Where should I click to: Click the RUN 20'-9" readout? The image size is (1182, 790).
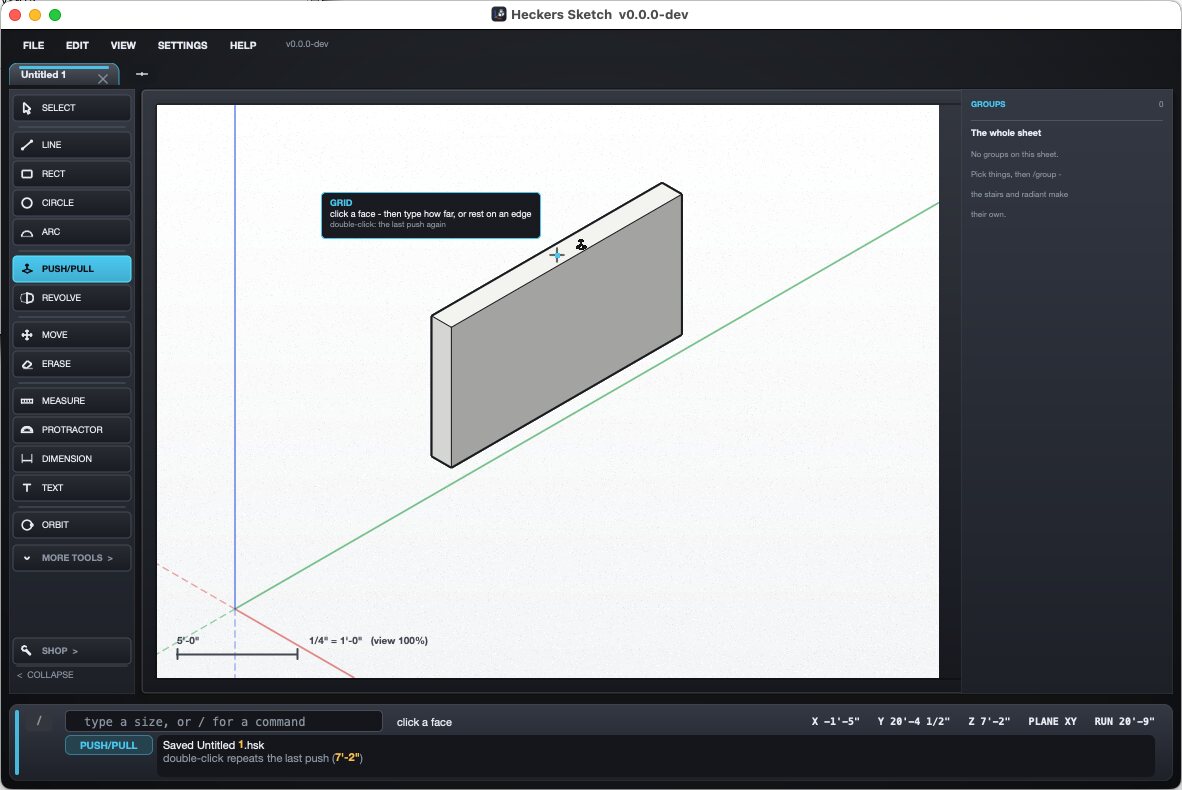(1125, 721)
